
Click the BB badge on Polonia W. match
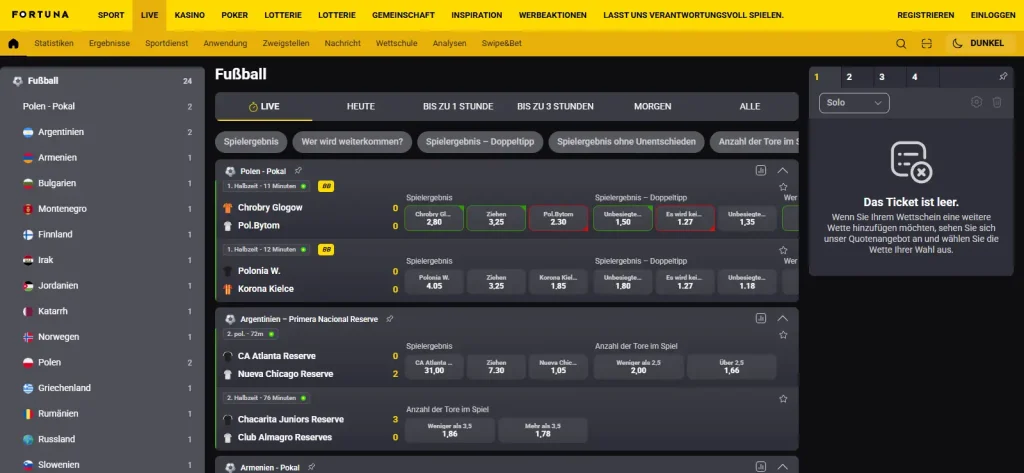click(326, 250)
